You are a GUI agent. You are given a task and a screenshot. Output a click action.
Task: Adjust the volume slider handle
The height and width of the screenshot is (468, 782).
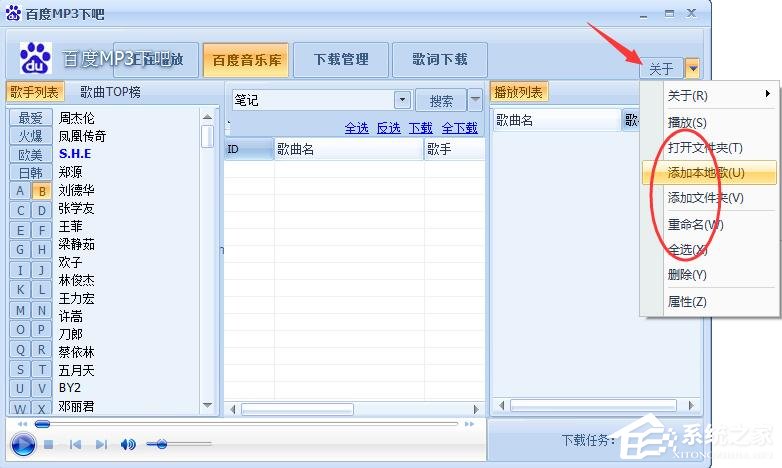(161, 444)
